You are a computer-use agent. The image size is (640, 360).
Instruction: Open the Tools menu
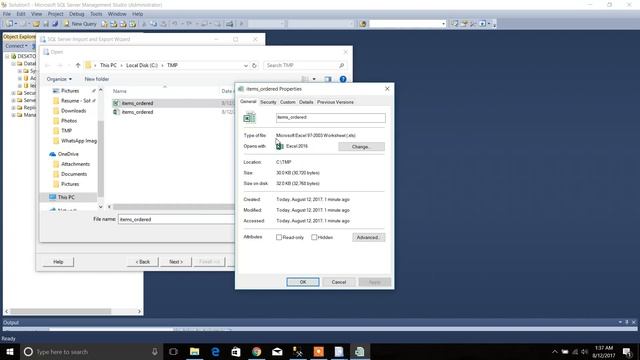tap(96, 14)
